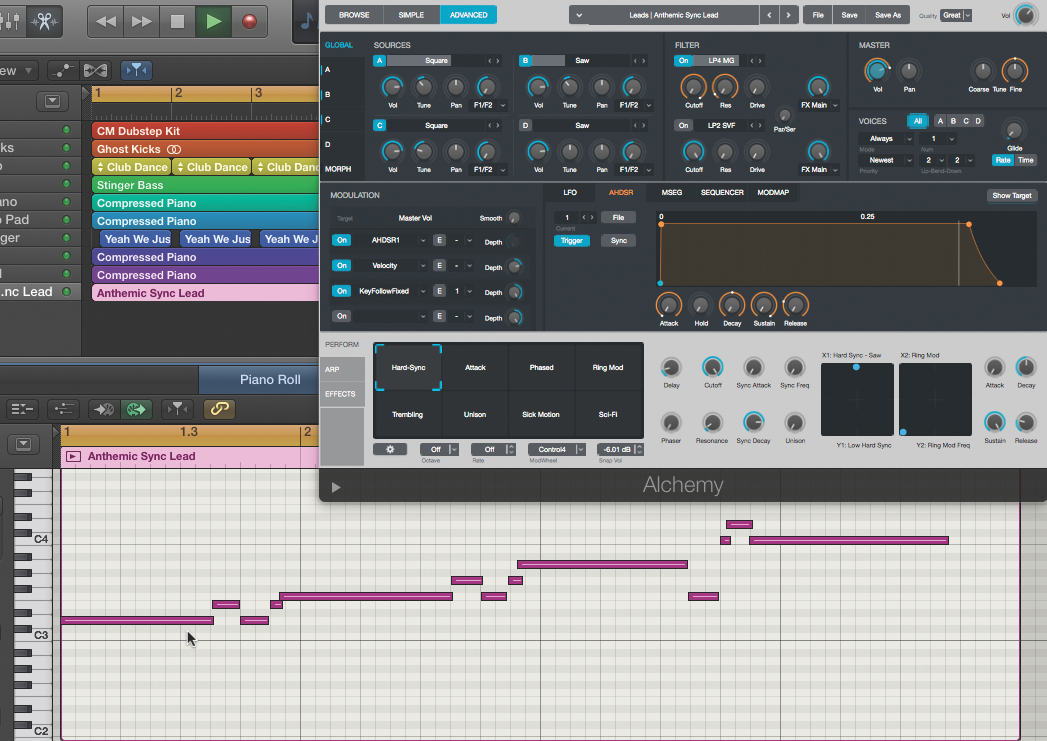
Task: Click the scissors tool icon in toolbar
Action: pyautogui.click(x=44, y=21)
